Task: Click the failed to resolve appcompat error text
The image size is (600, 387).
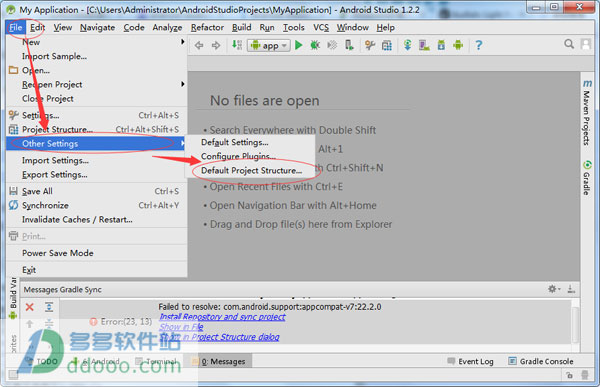Action: point(270,307)
